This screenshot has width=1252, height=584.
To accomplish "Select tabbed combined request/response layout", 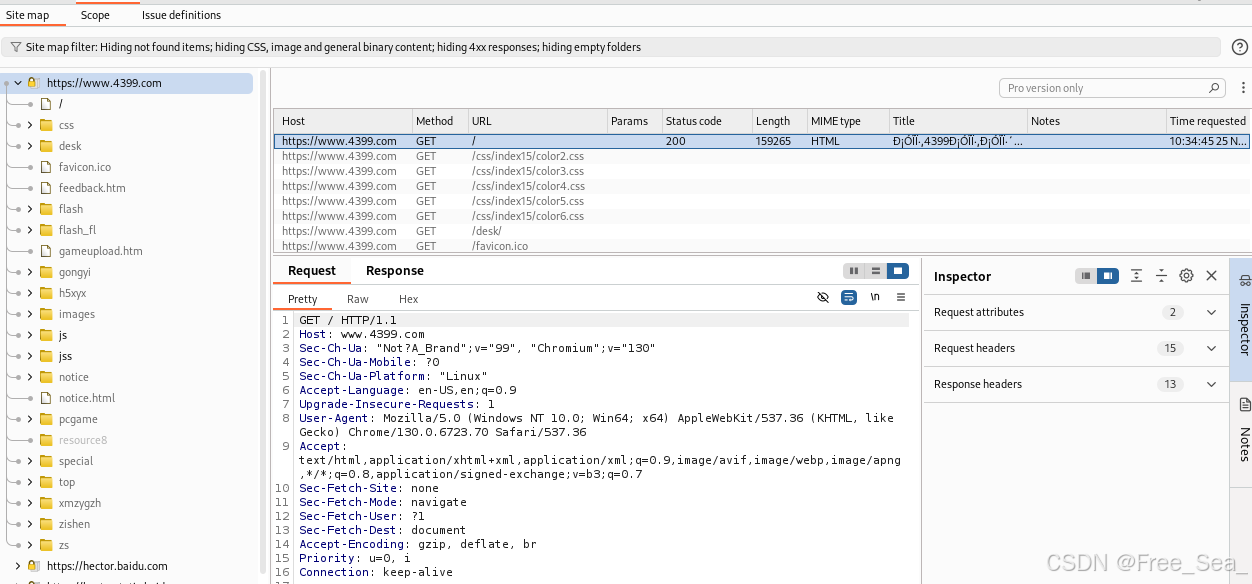I will coord(898,271).
